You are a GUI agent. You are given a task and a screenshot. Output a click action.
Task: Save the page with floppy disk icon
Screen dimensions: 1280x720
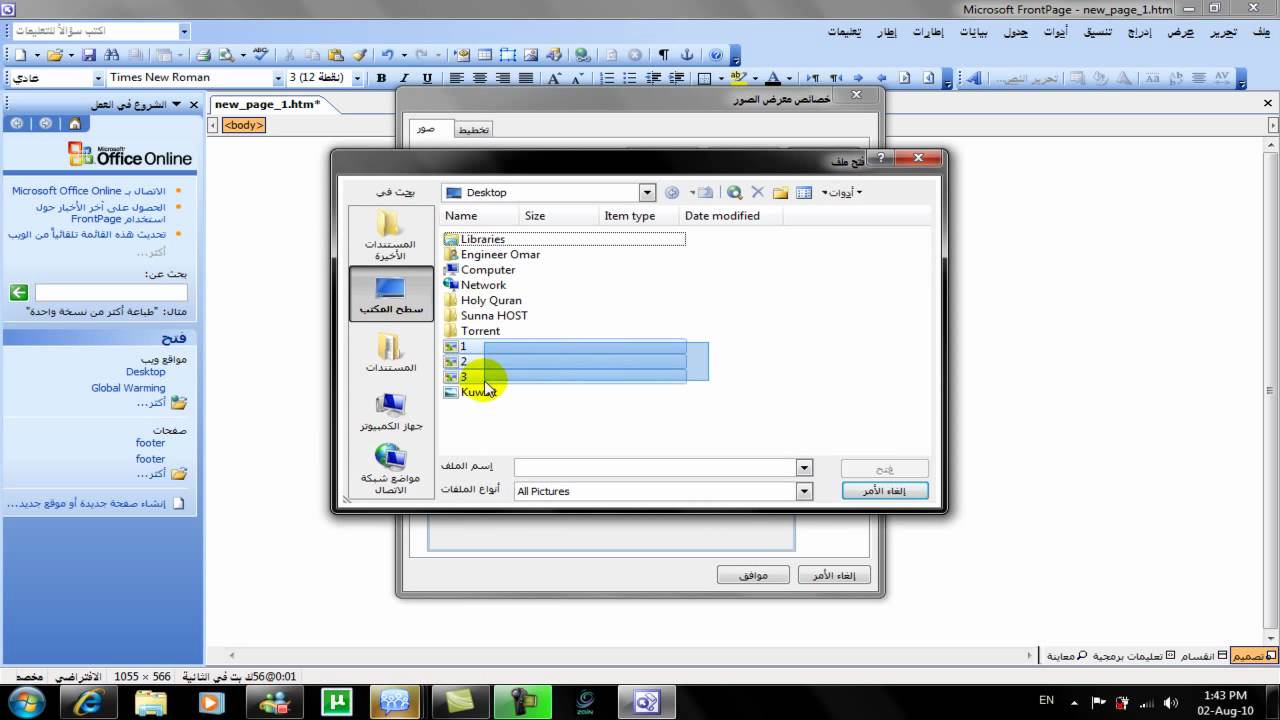tap(88, 55)
